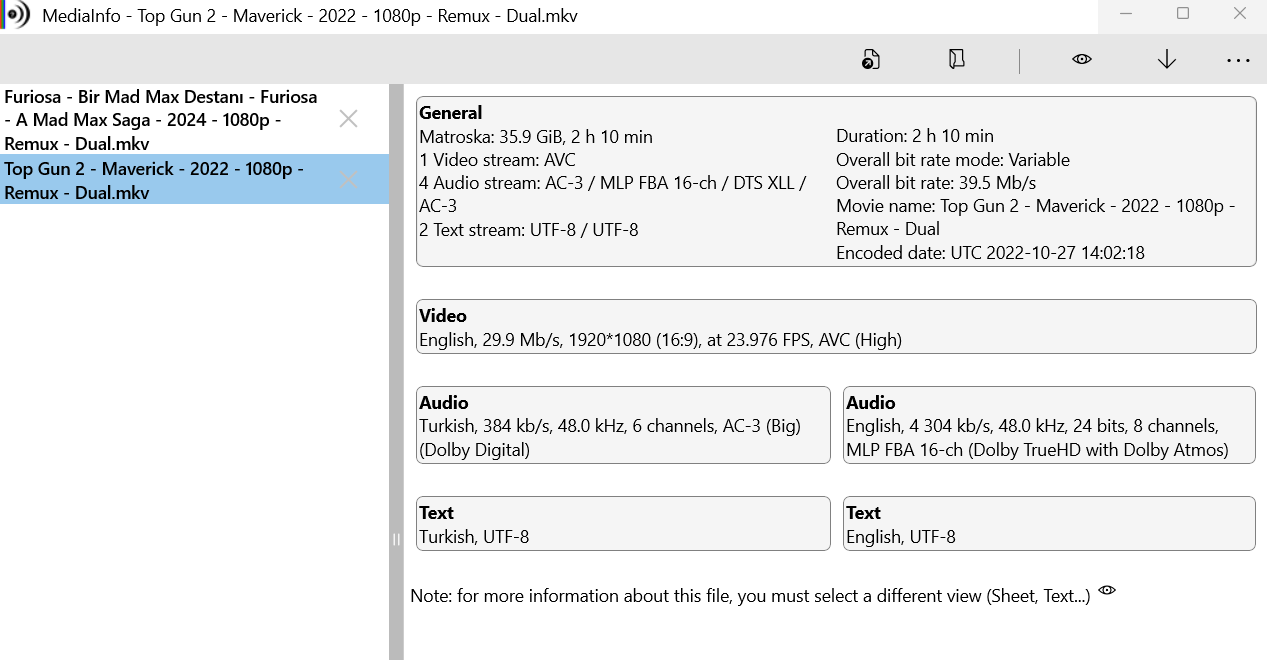The width and height of the screenshot is (1267, 660).
Task: Close the MediaInfo window
Action: [1240, 14]
